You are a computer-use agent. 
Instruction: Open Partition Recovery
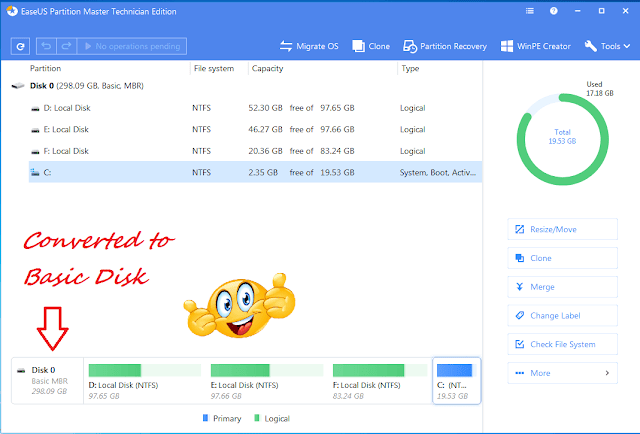[x=445, y=46]
